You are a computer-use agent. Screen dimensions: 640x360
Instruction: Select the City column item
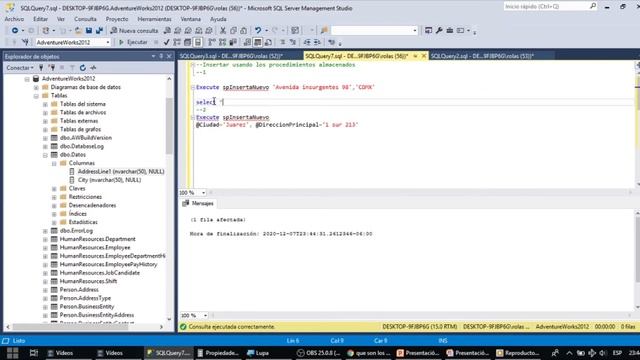point(109,180)
